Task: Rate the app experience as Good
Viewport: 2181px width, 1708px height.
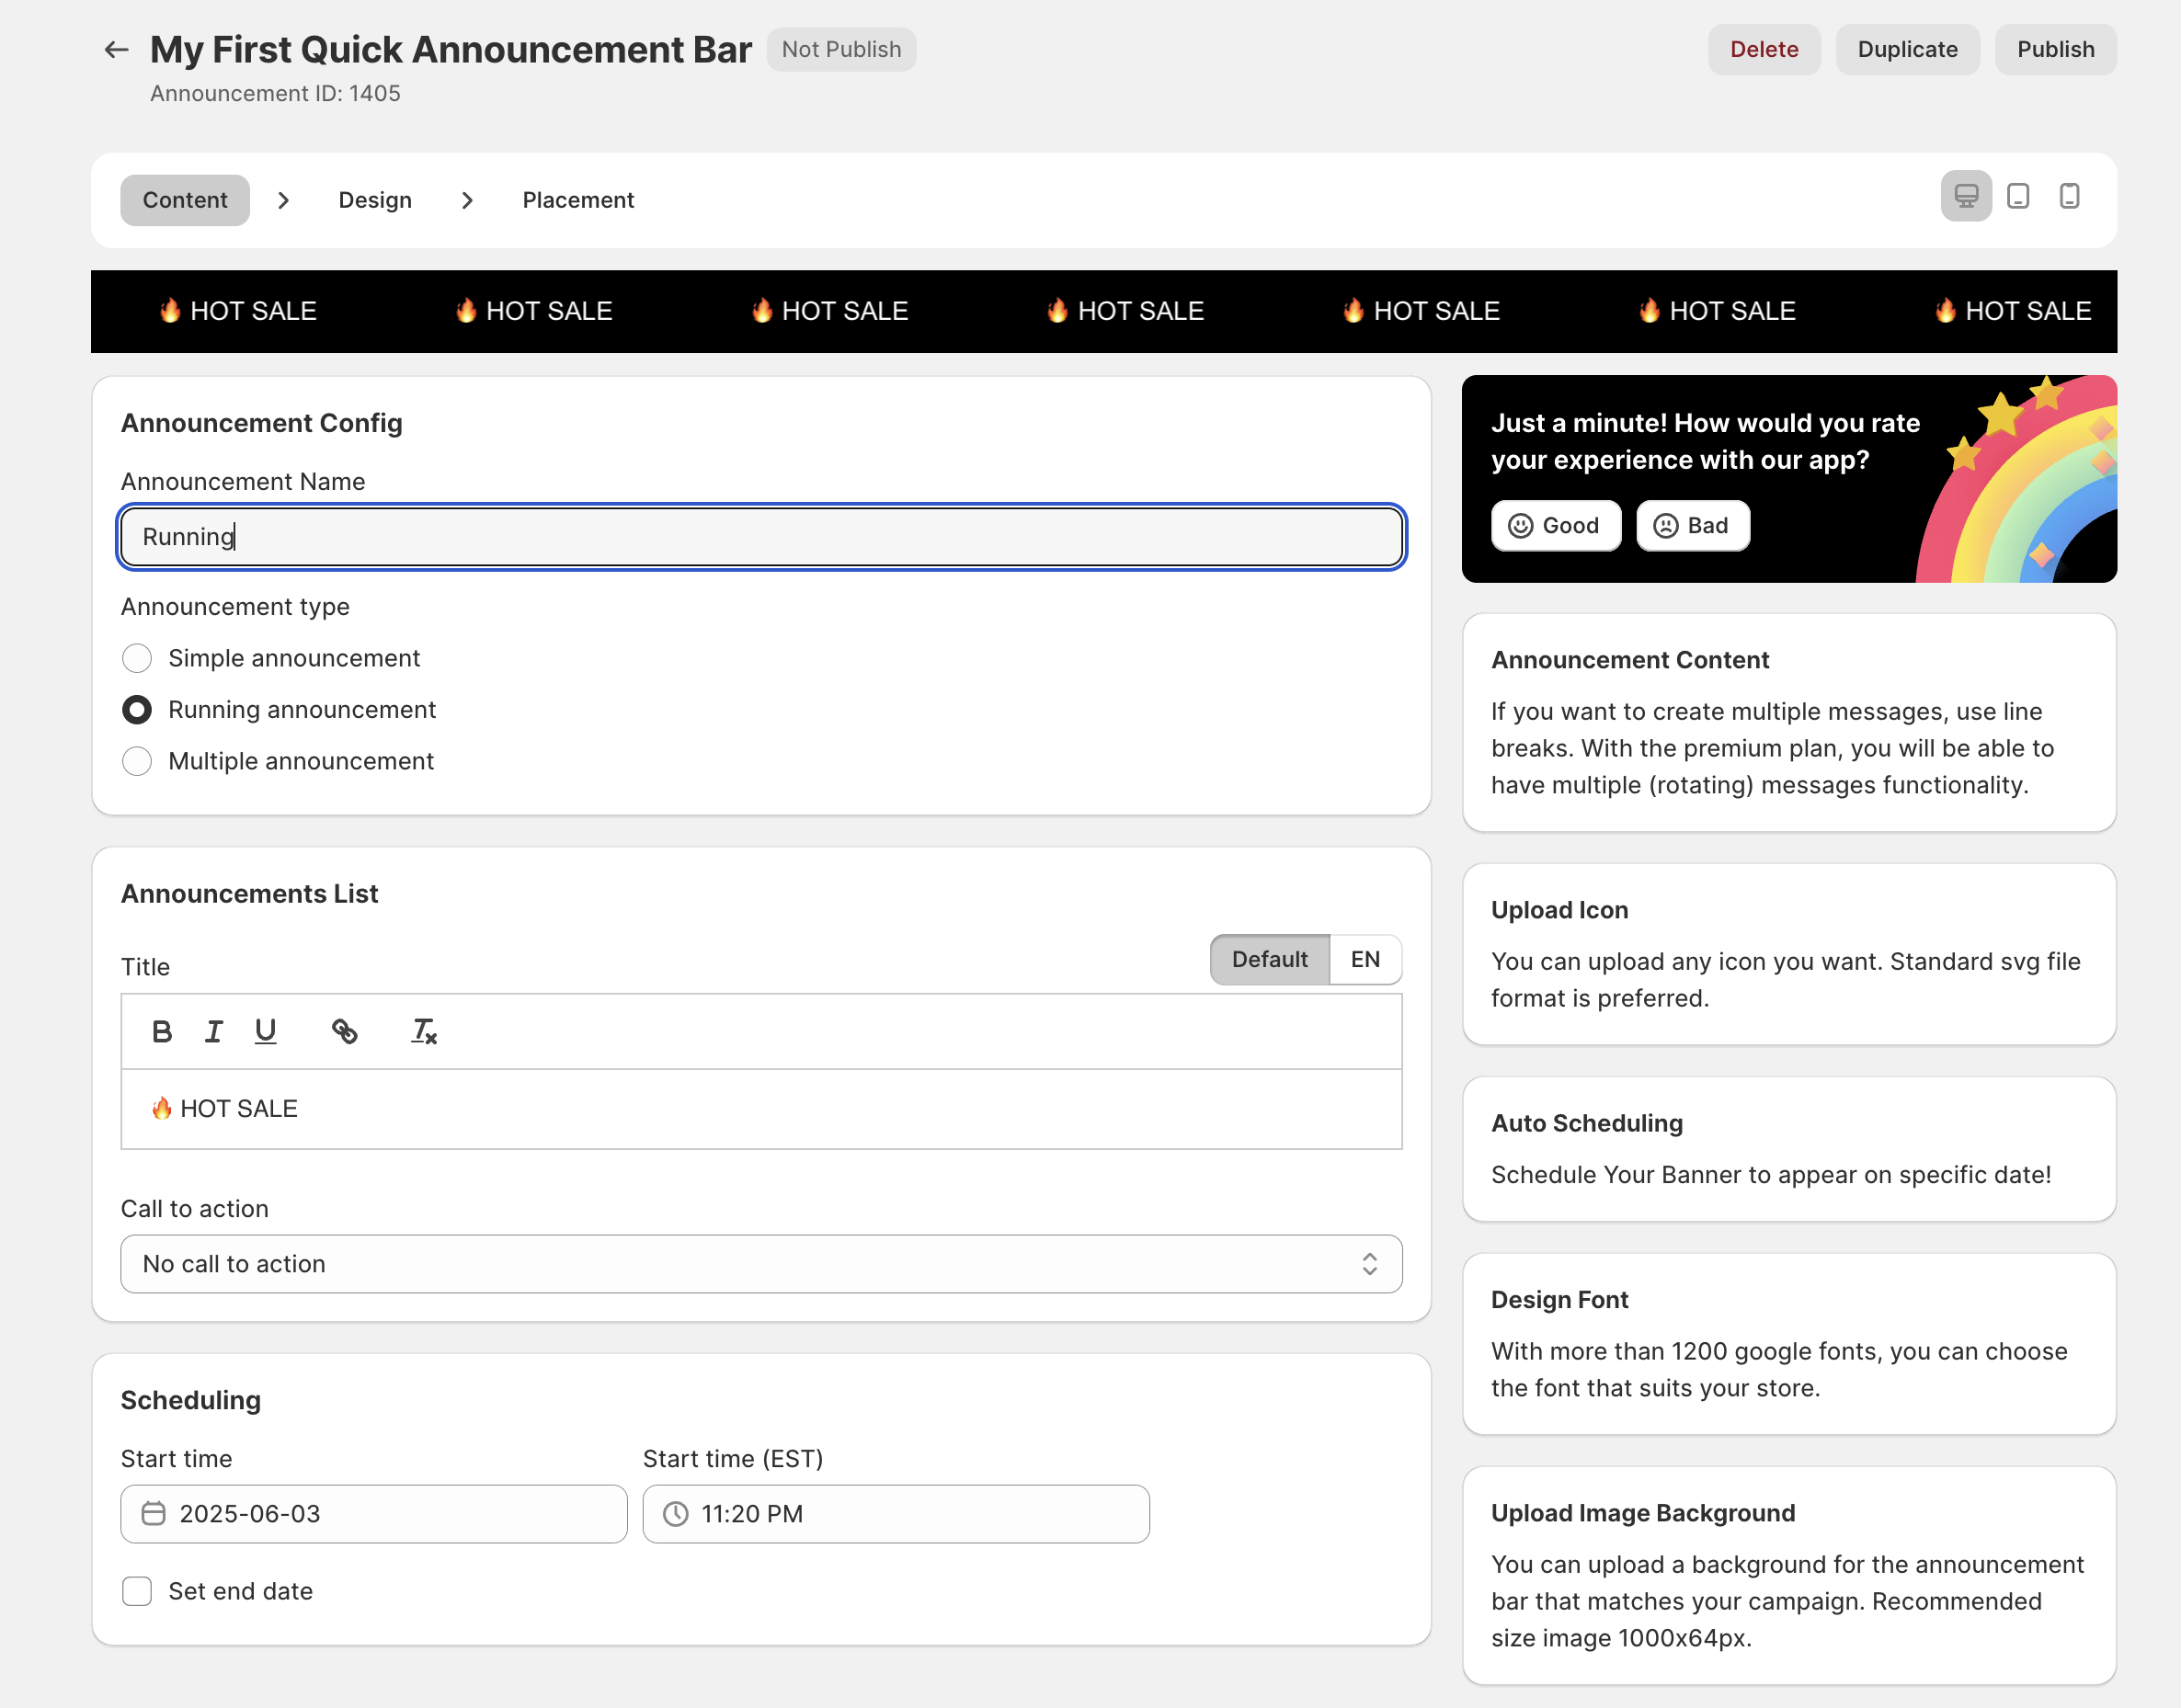Action: click(x=1555, y=526)
